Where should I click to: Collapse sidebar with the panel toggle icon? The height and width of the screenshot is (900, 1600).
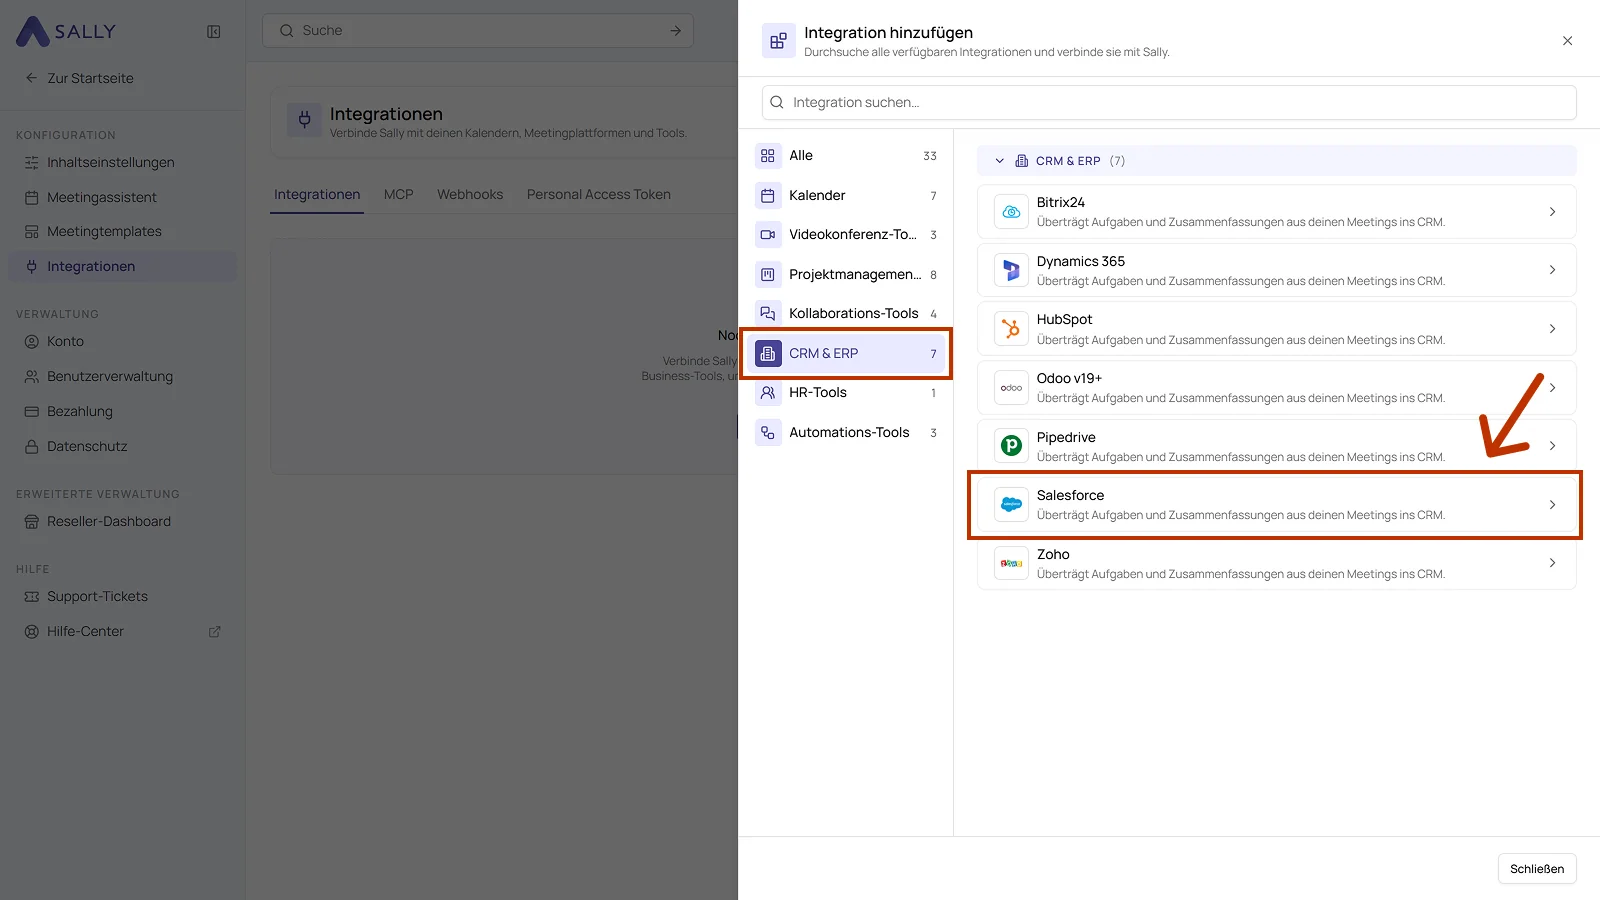214,32
